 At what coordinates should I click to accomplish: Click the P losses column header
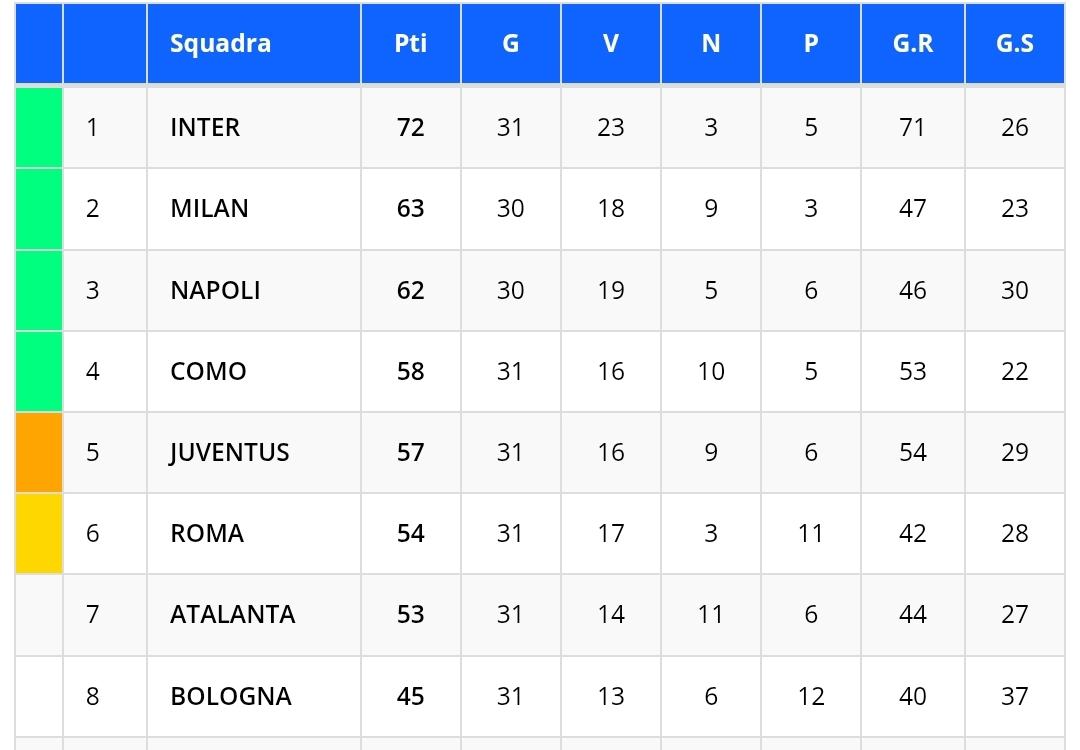point(810,44)
